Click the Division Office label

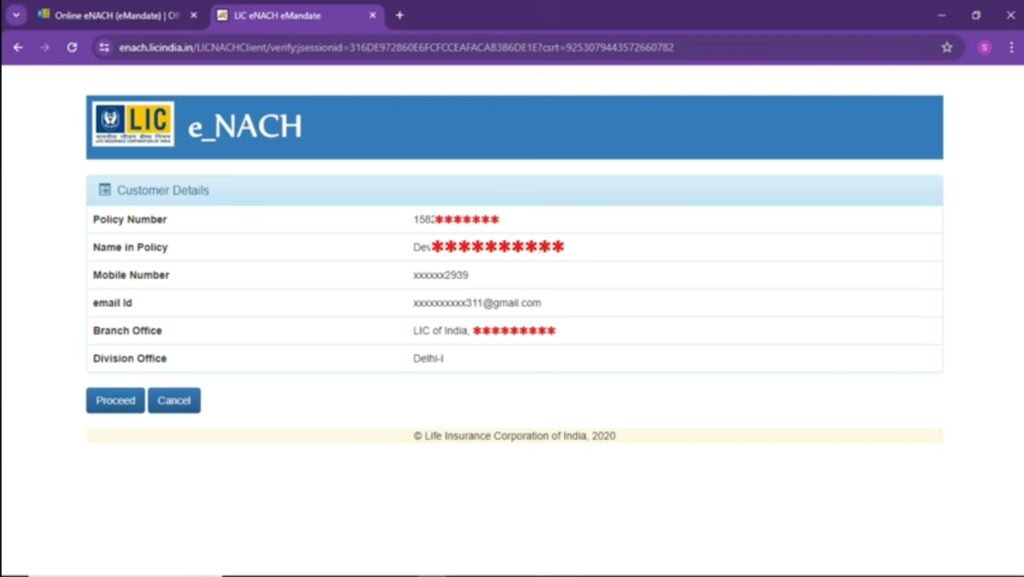coord(129,358)
